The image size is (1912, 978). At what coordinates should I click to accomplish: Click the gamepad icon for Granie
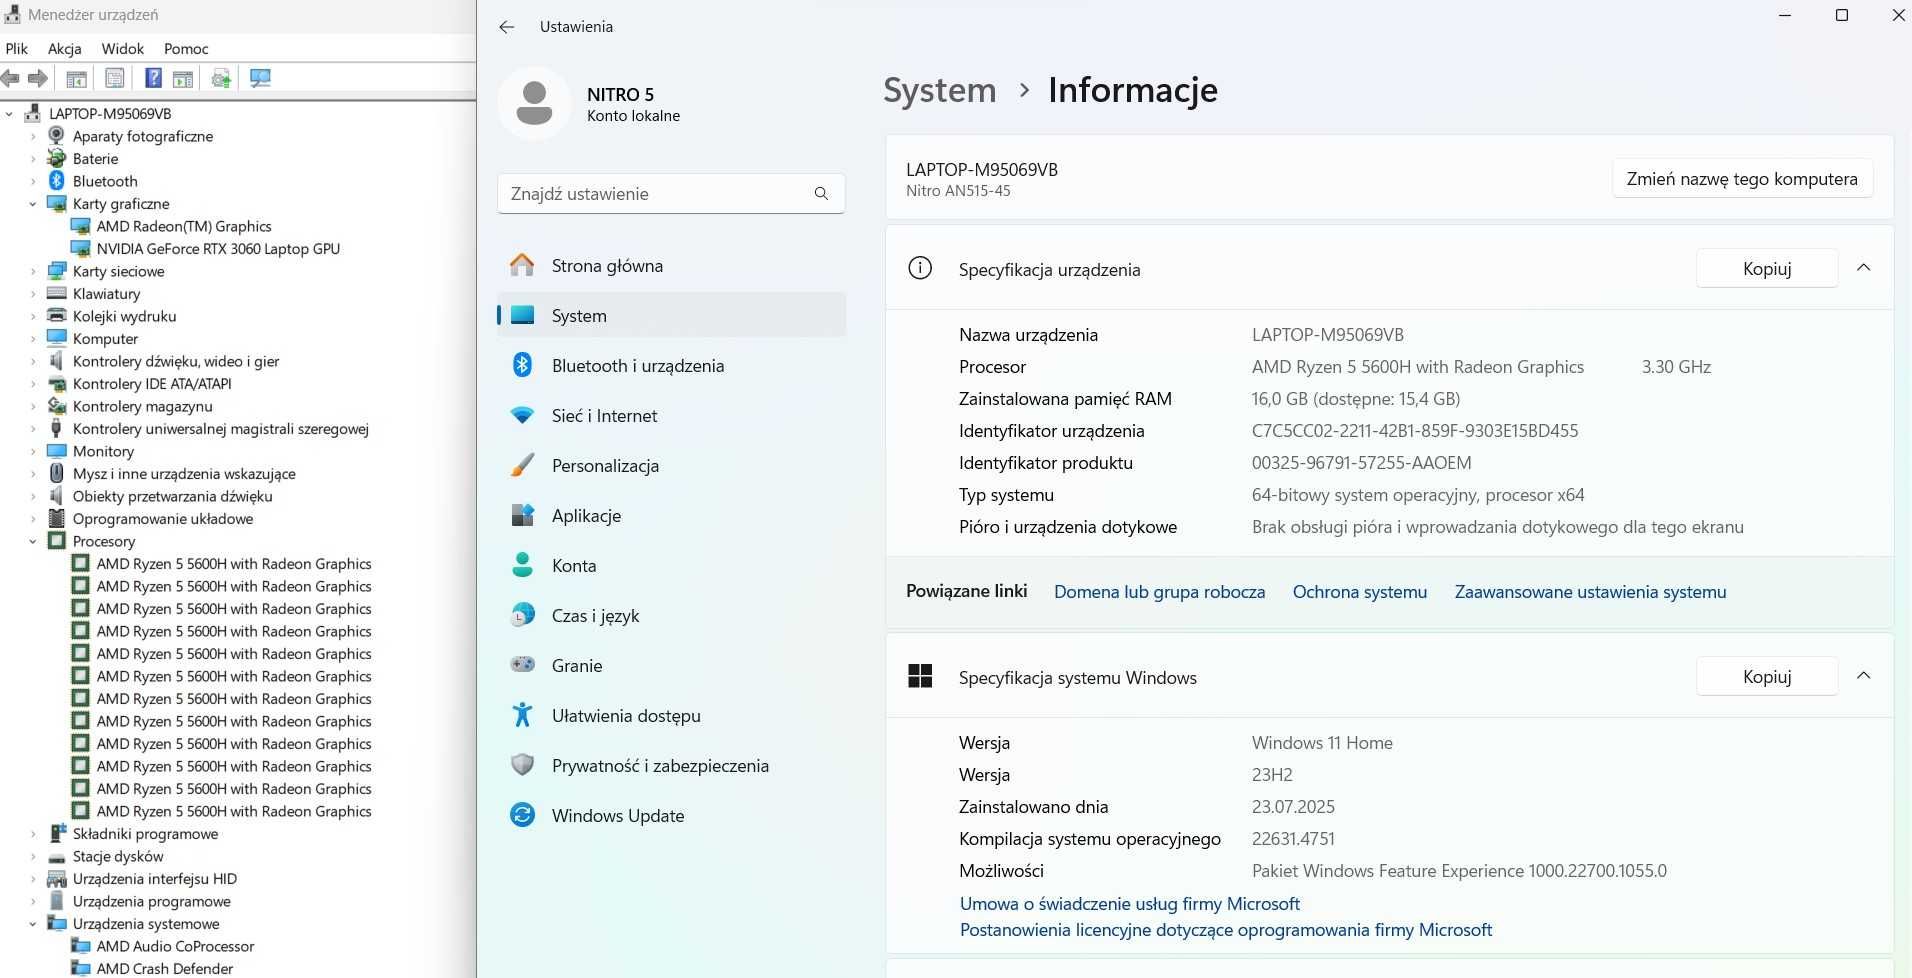[522, 664]
